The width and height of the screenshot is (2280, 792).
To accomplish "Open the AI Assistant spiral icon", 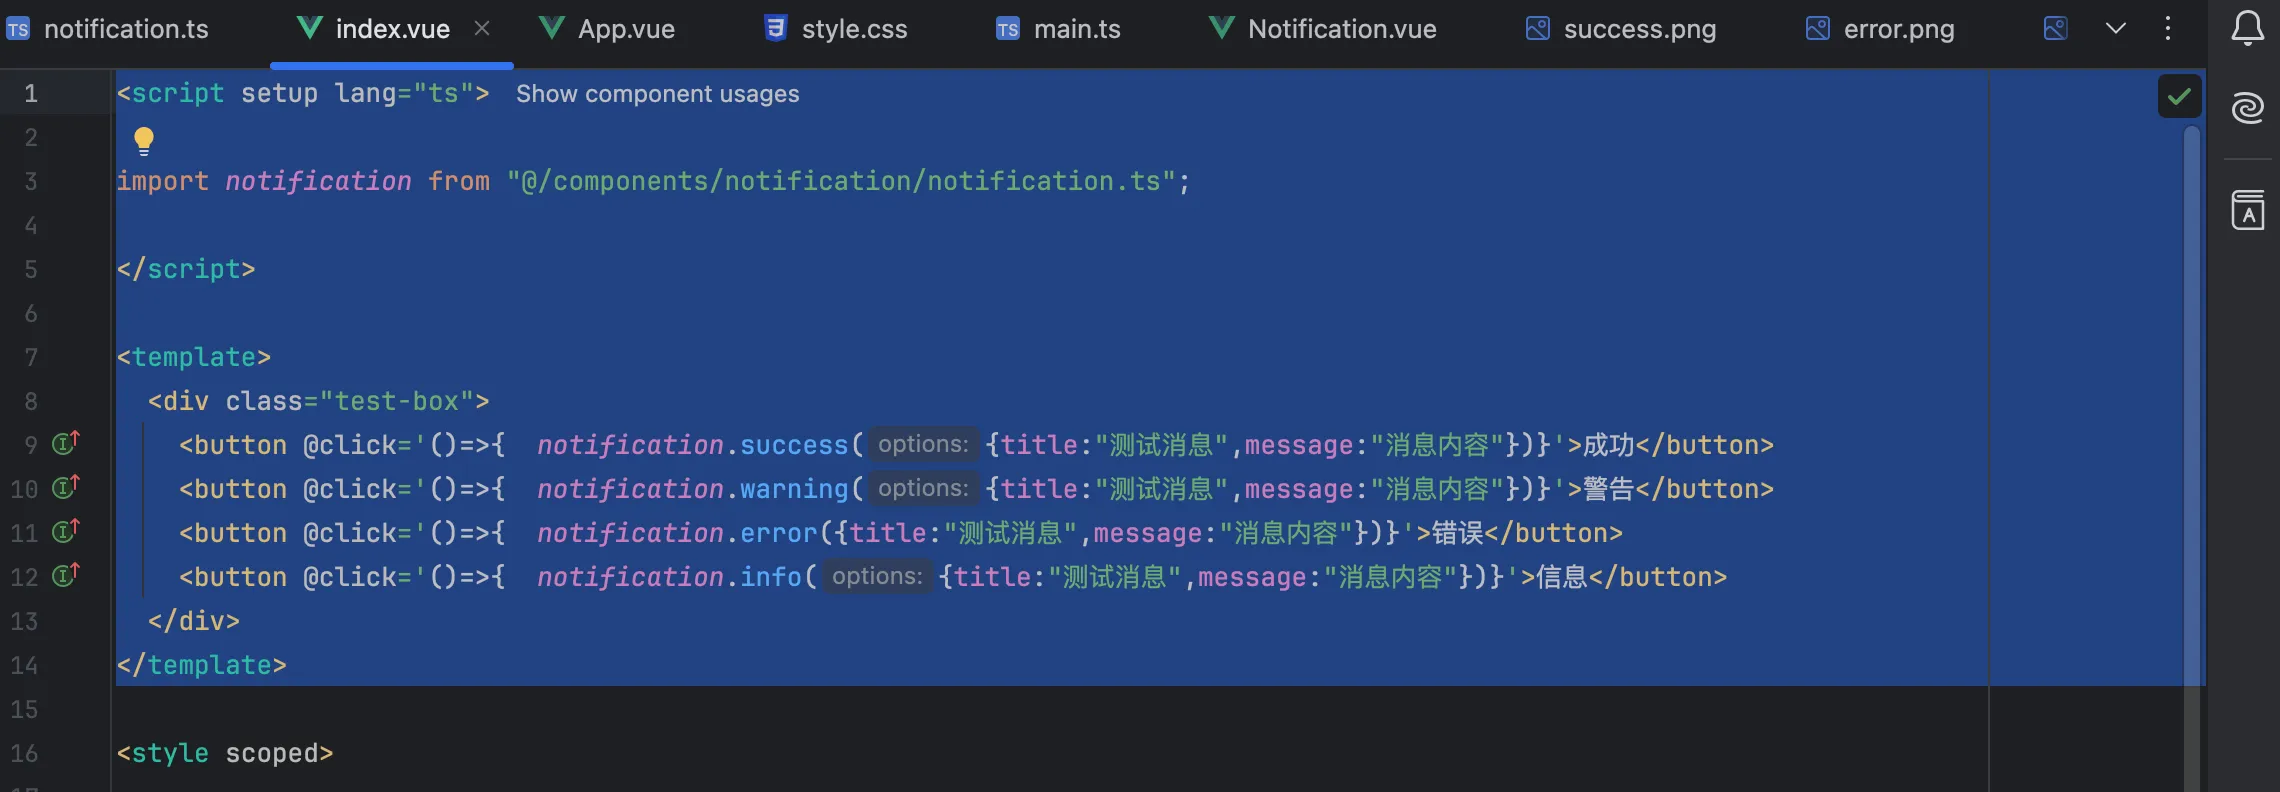I will pyautogui.click(x=2247, y=107).
